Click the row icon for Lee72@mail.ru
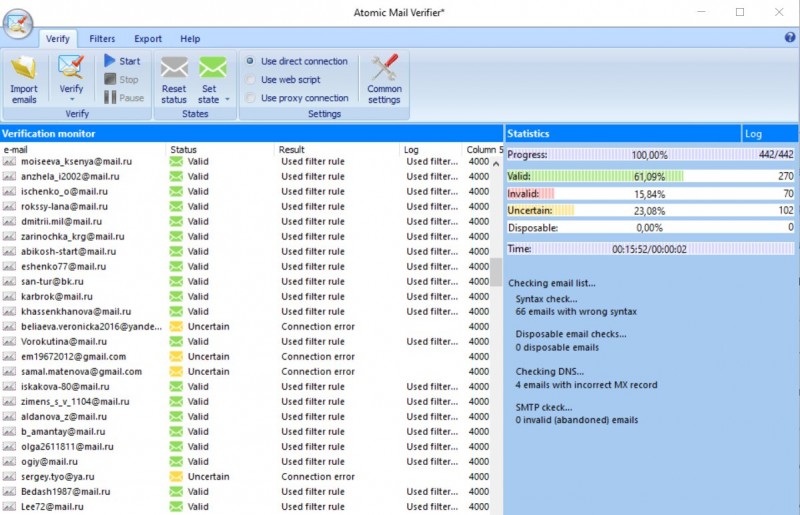 pyautogui.click(x=9, y=506)
